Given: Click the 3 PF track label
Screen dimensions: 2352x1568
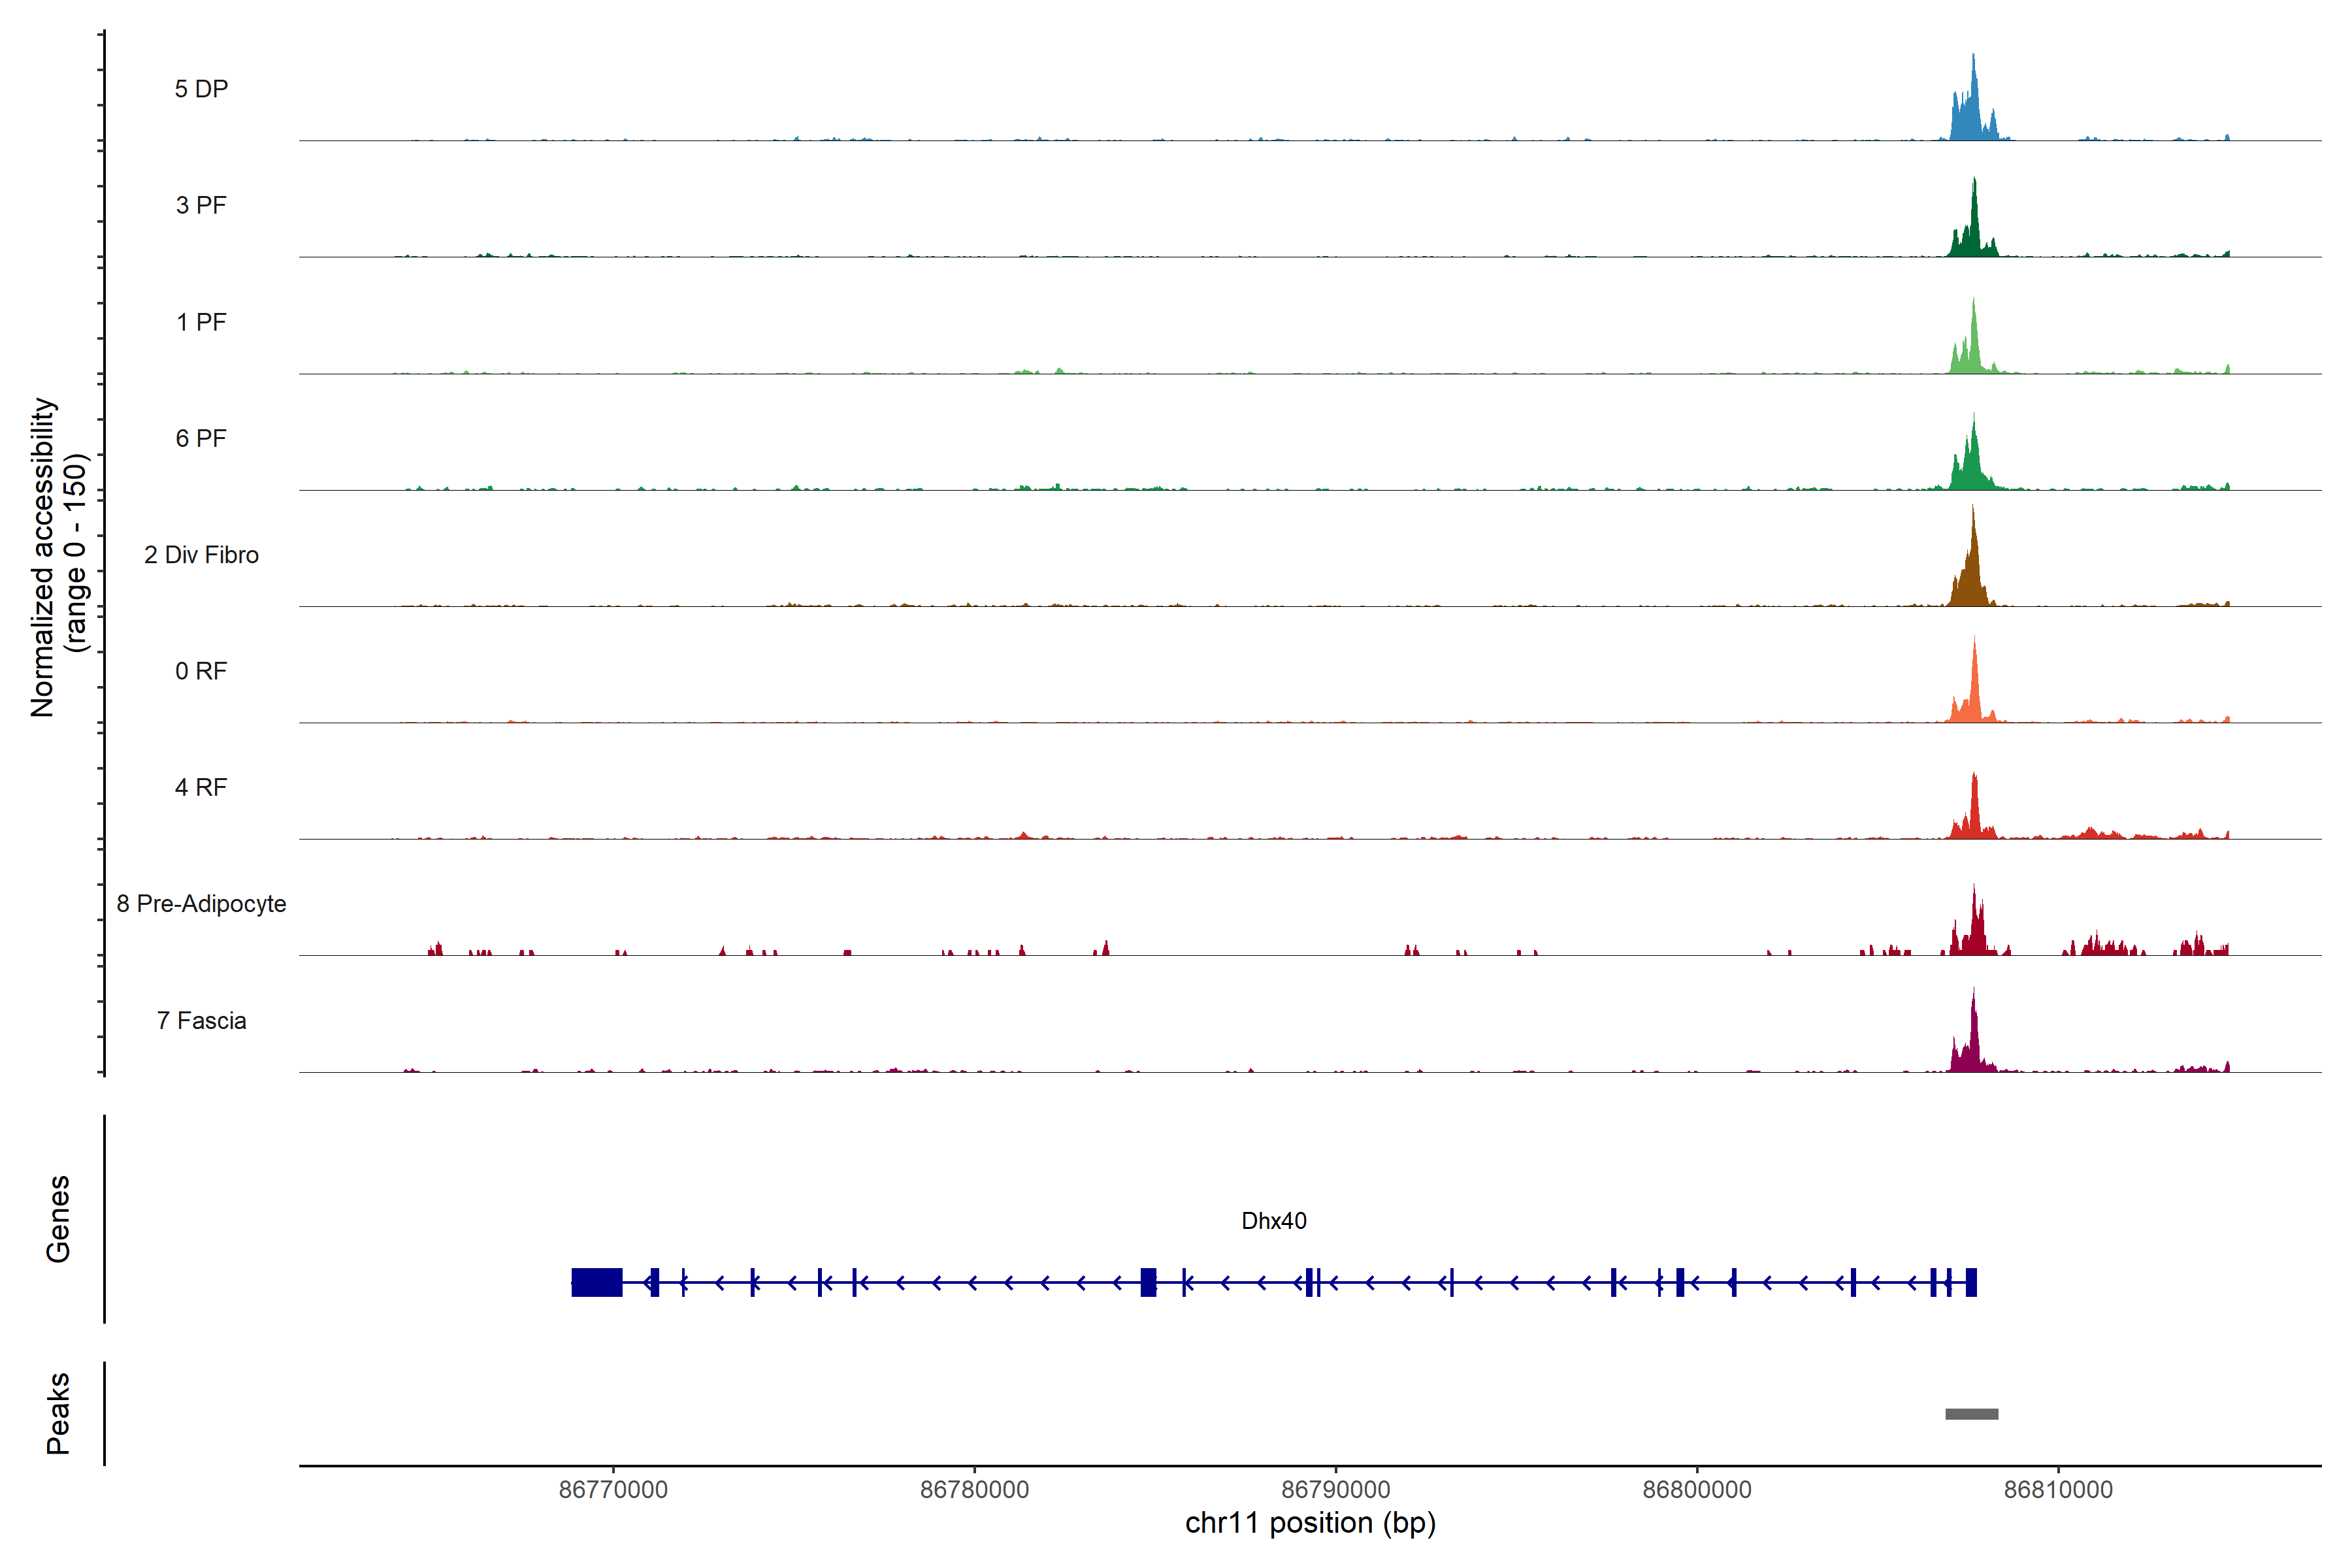Looking at the screenshot, I should 201,205.
